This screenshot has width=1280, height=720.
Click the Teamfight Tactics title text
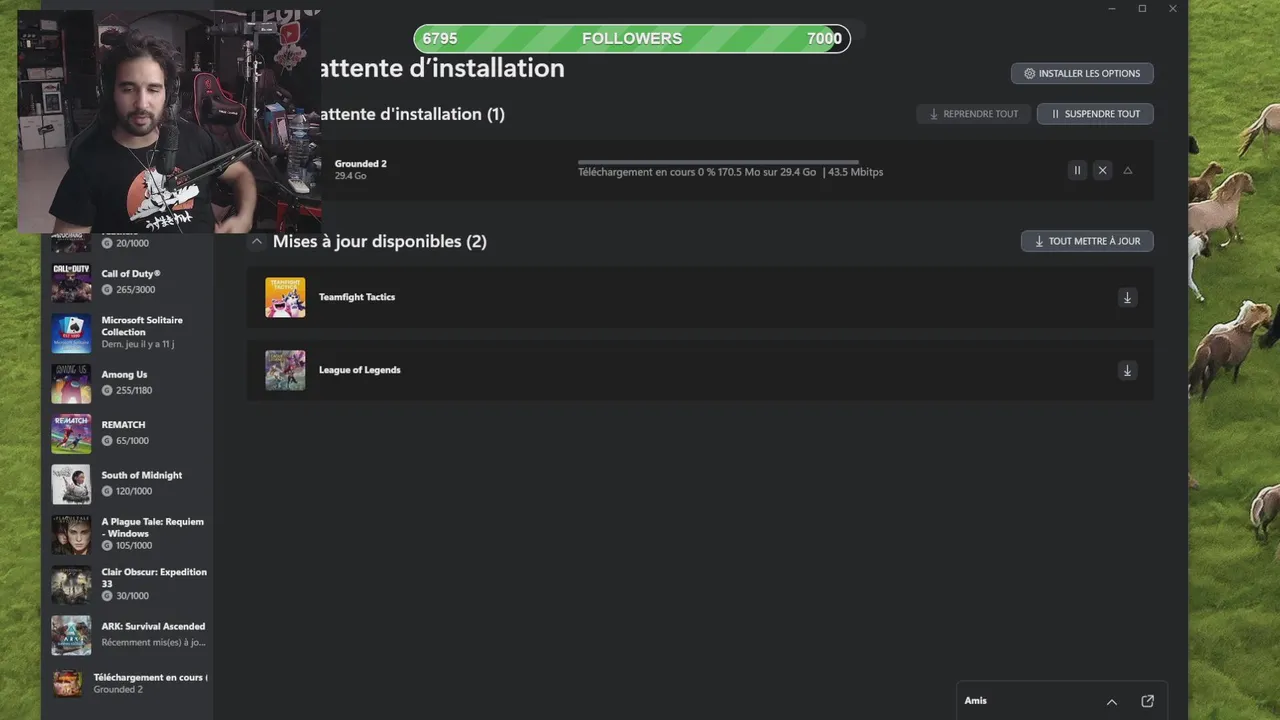tap(357, 297)
